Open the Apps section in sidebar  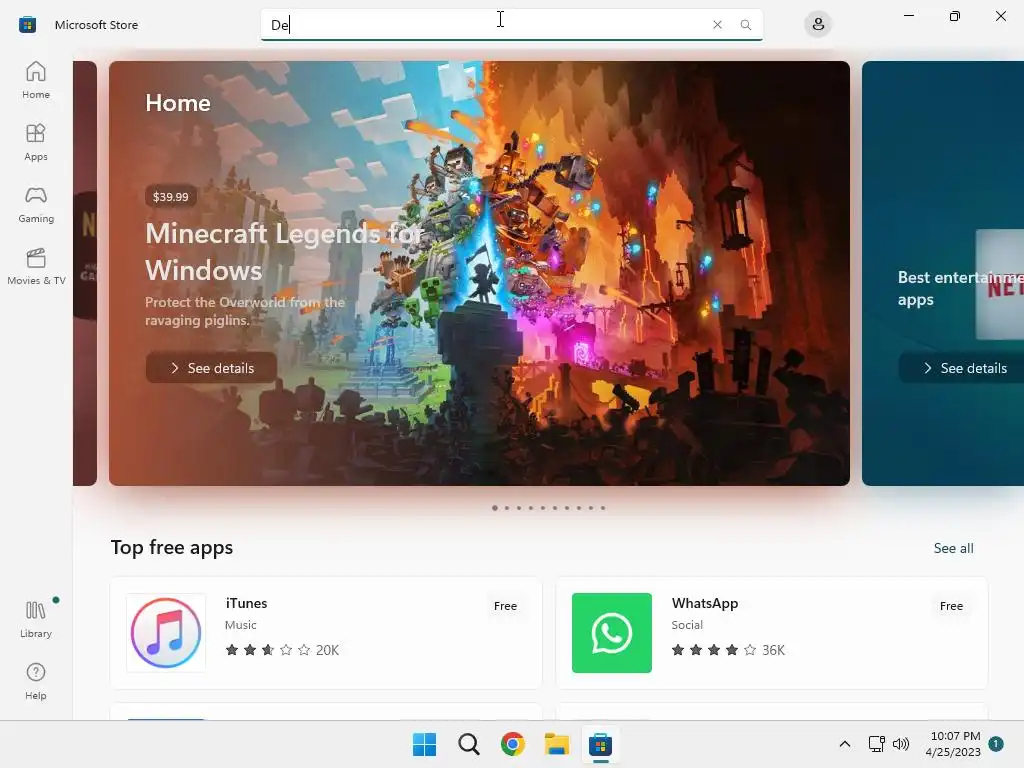[x=36, y=142]
